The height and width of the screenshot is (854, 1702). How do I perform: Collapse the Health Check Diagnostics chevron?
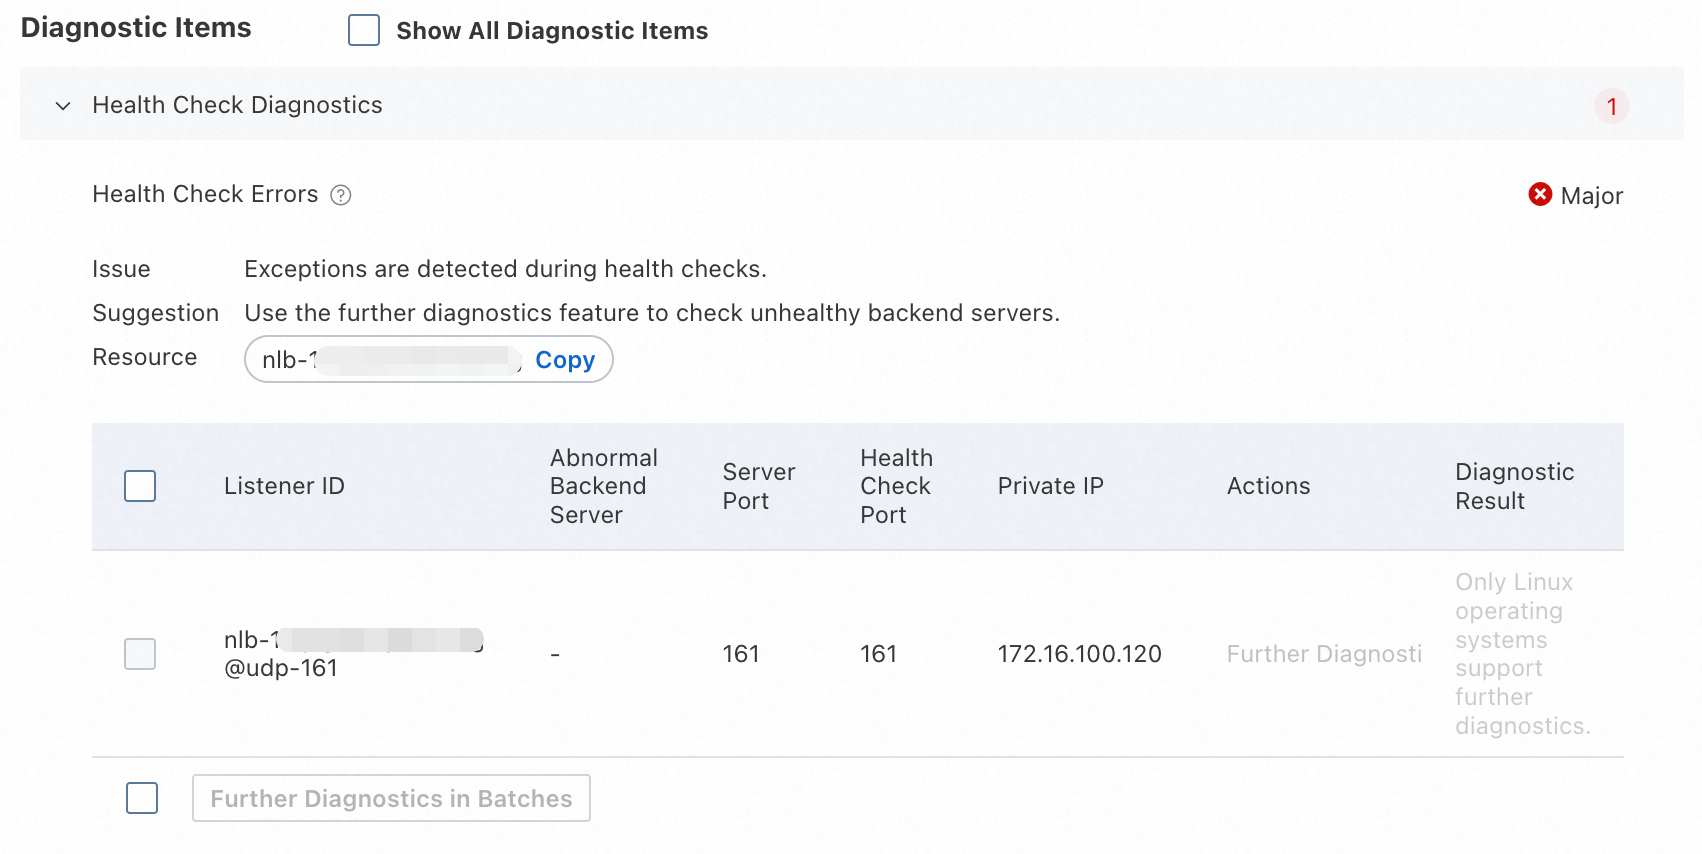(63, 106)
